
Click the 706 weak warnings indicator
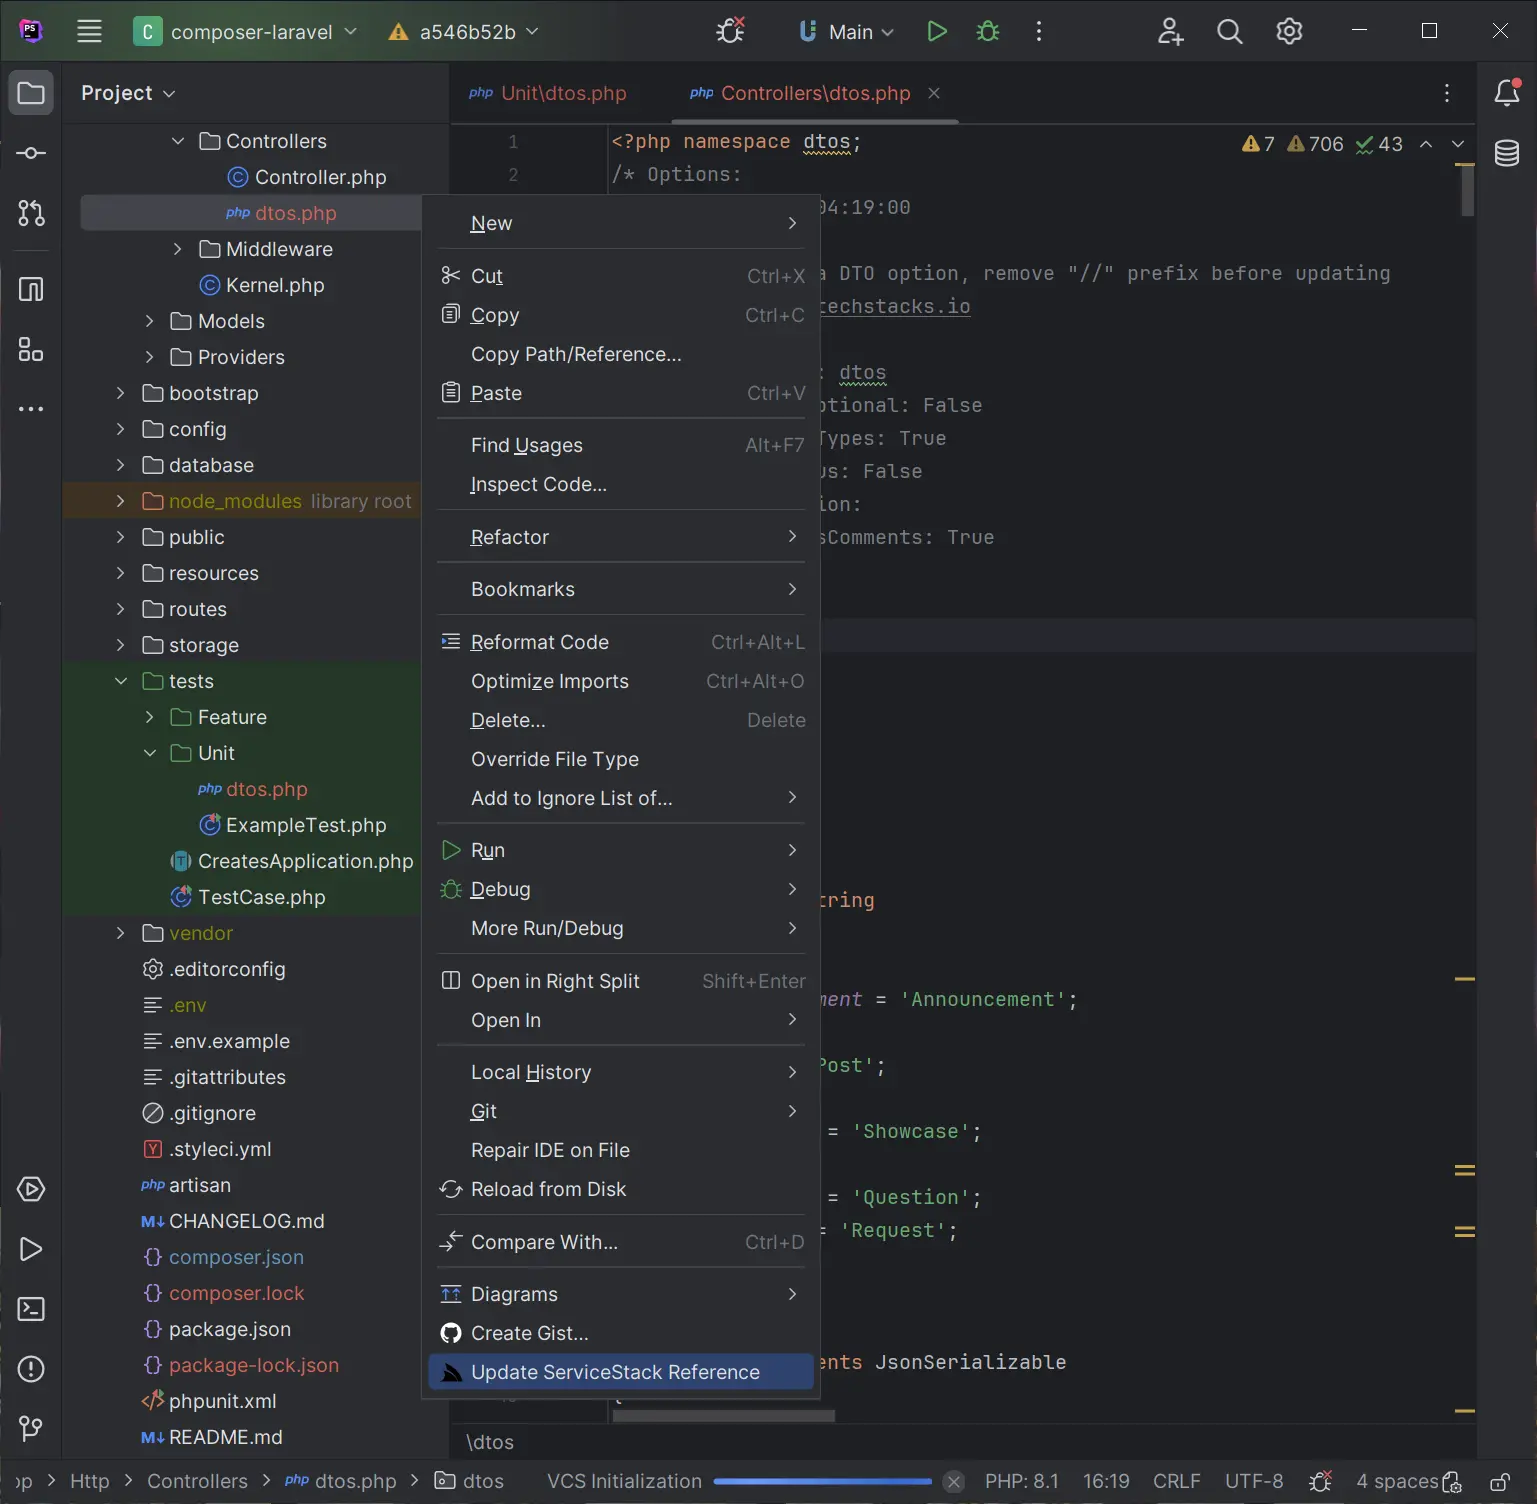(x=1315, y=144)
